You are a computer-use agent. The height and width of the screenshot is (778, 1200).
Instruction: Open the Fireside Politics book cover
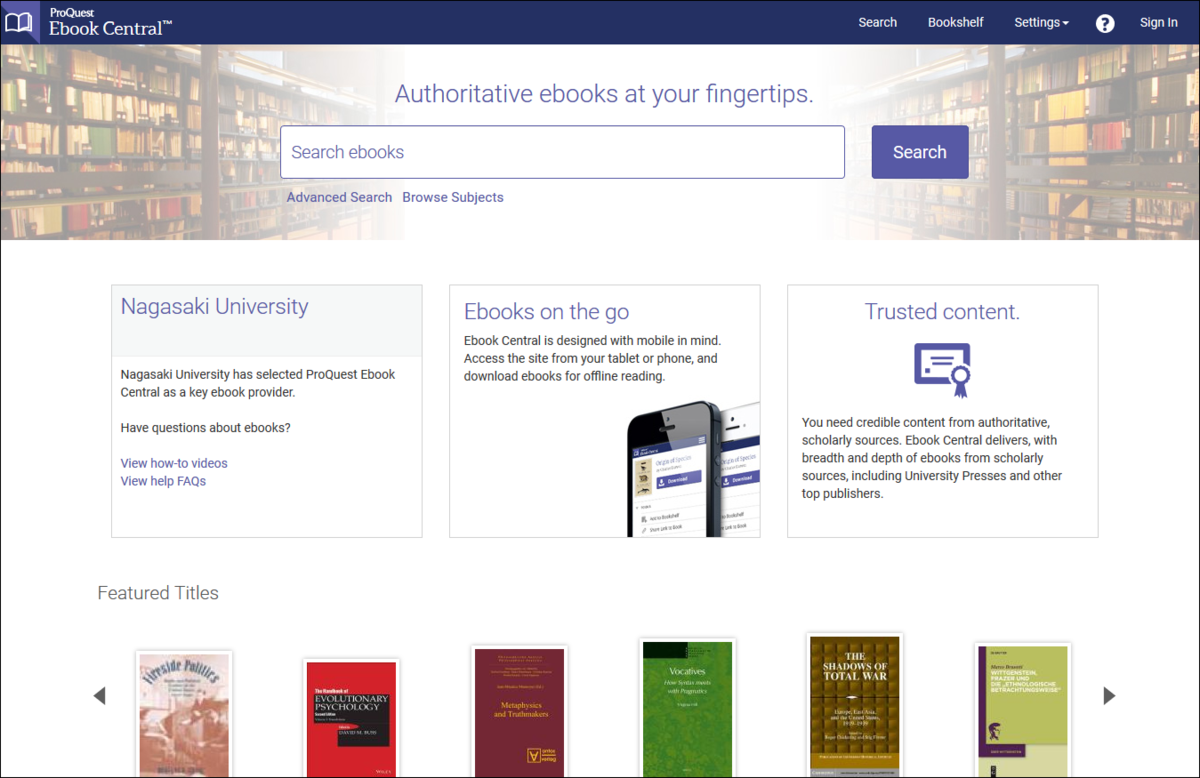click(184, 714)
